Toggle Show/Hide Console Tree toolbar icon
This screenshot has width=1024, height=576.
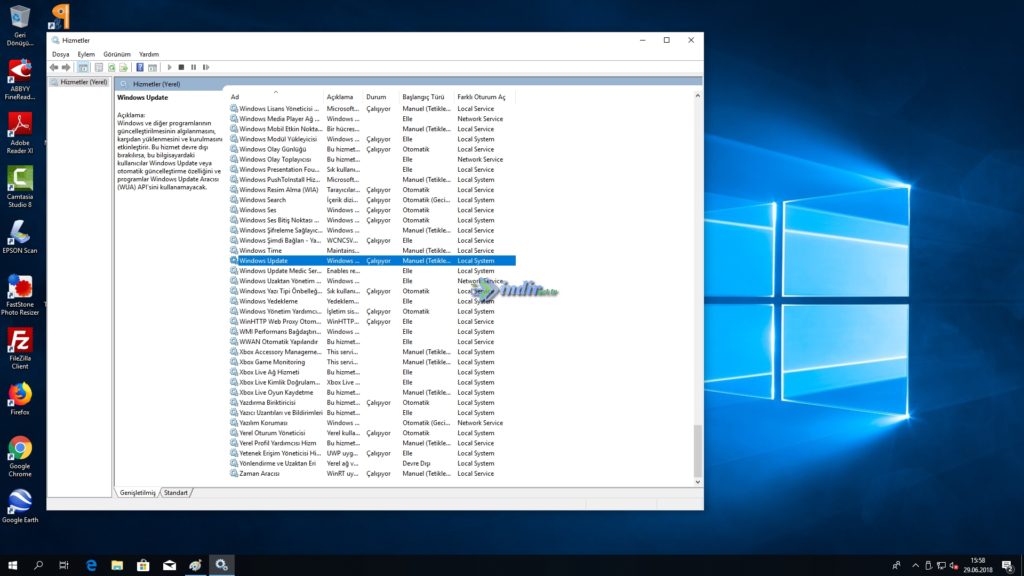point(83,67)
